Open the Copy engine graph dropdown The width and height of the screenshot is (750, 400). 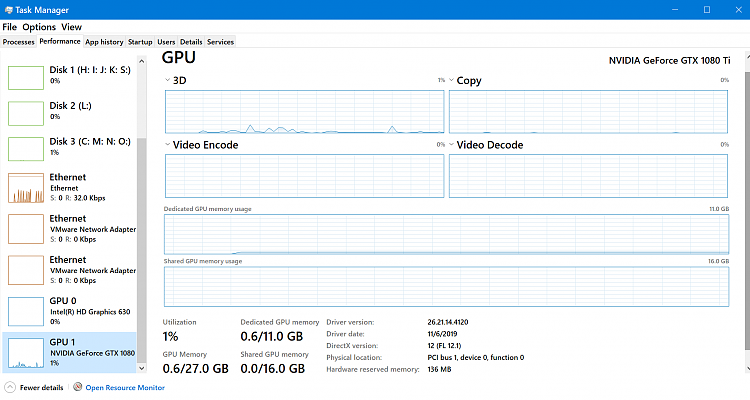click(452, 80)
